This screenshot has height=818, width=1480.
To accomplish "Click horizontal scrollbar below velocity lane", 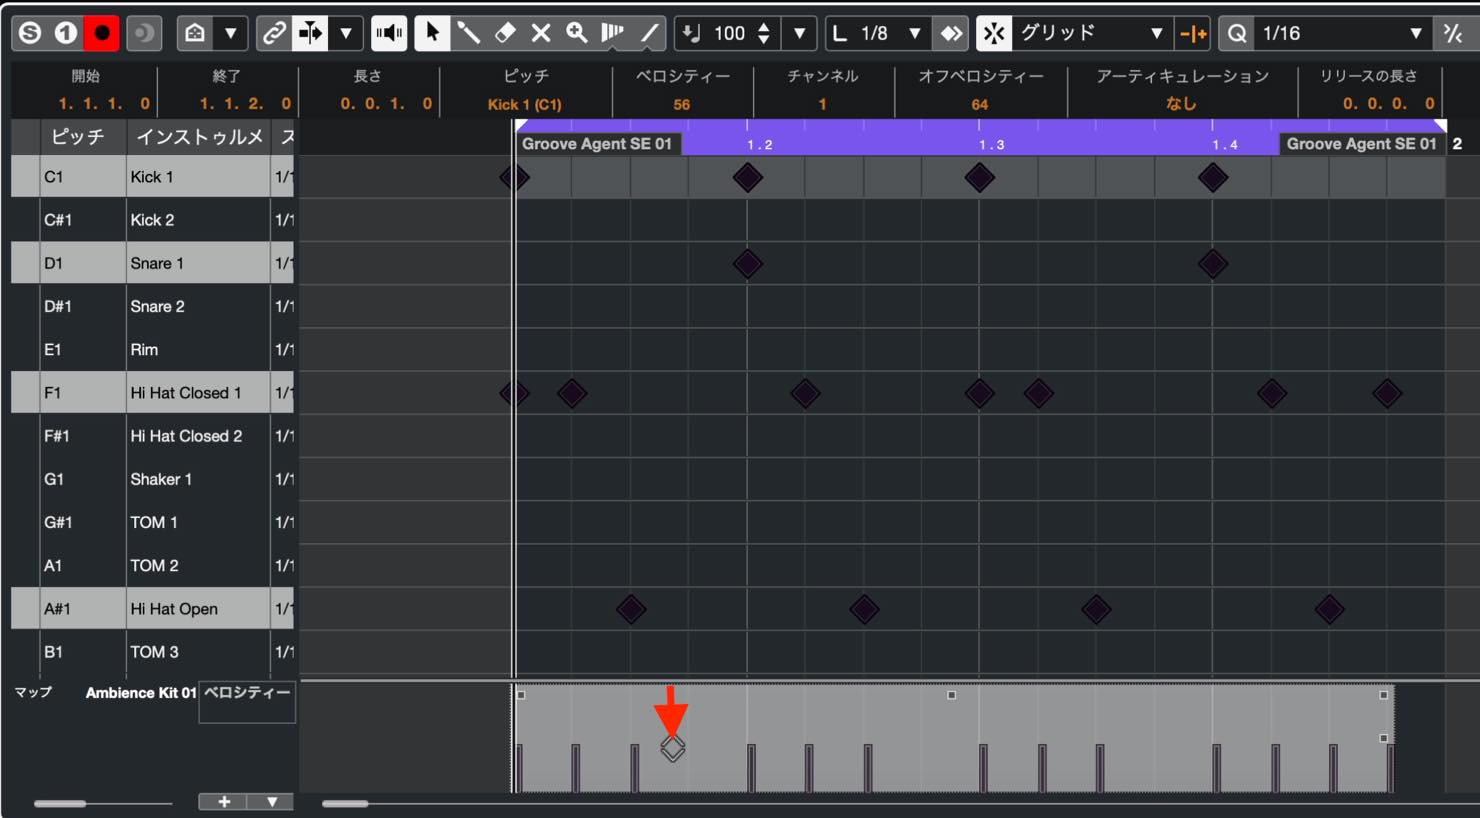I will click(345, 803).
